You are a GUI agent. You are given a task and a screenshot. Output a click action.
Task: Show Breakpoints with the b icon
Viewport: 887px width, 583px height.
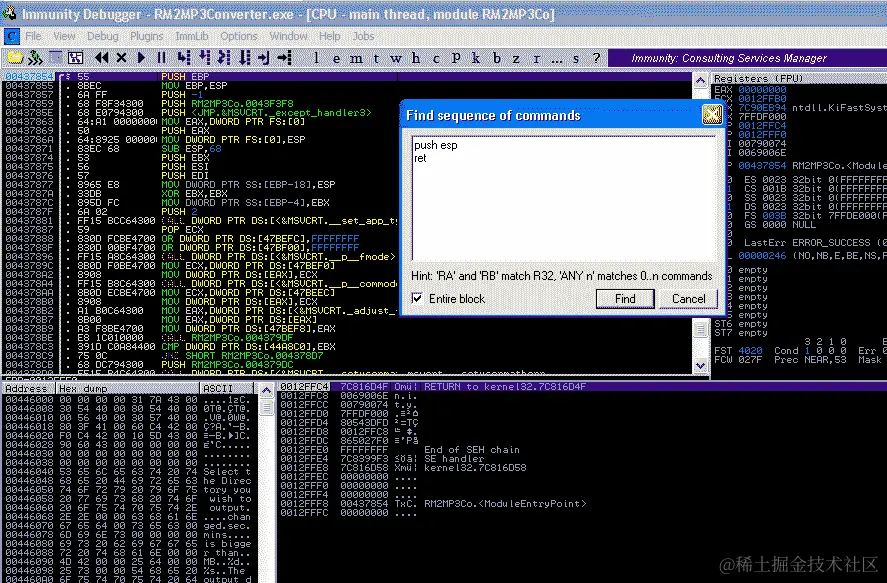point(497,58)
